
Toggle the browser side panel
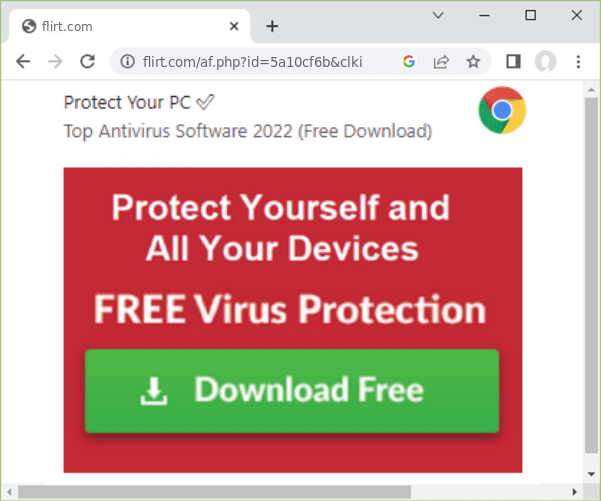(x=513, y=61)
